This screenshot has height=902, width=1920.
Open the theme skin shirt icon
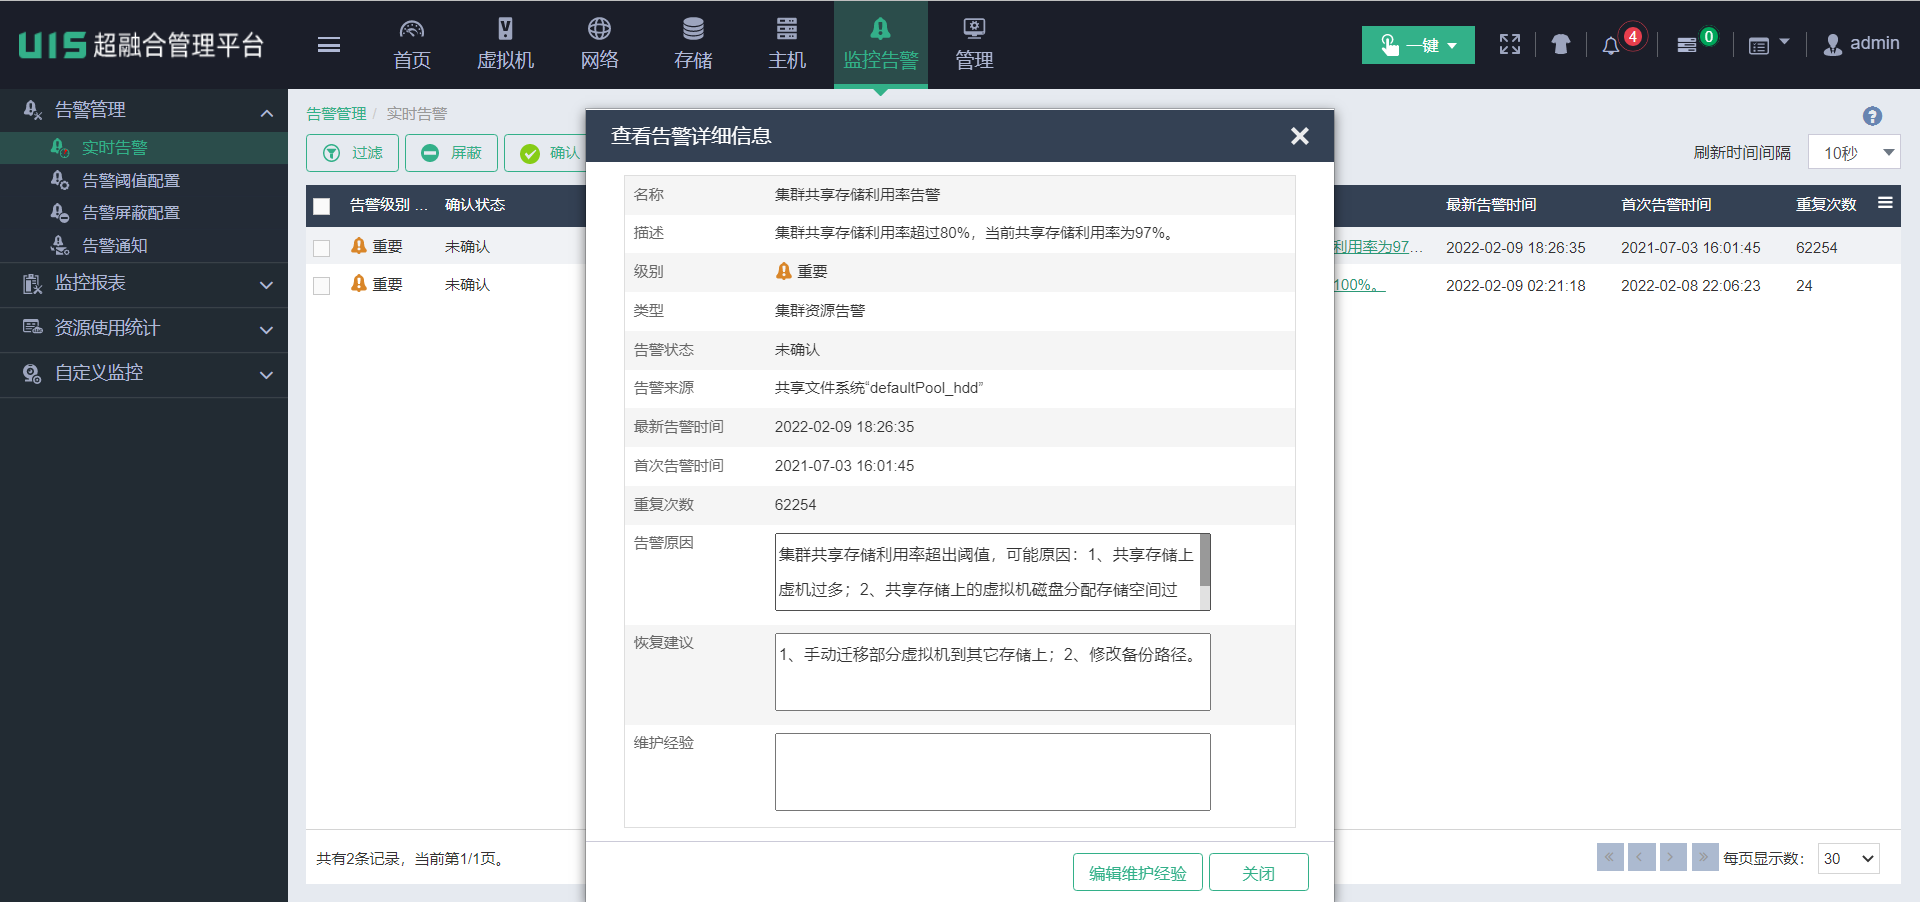(x=1560, y=44)
